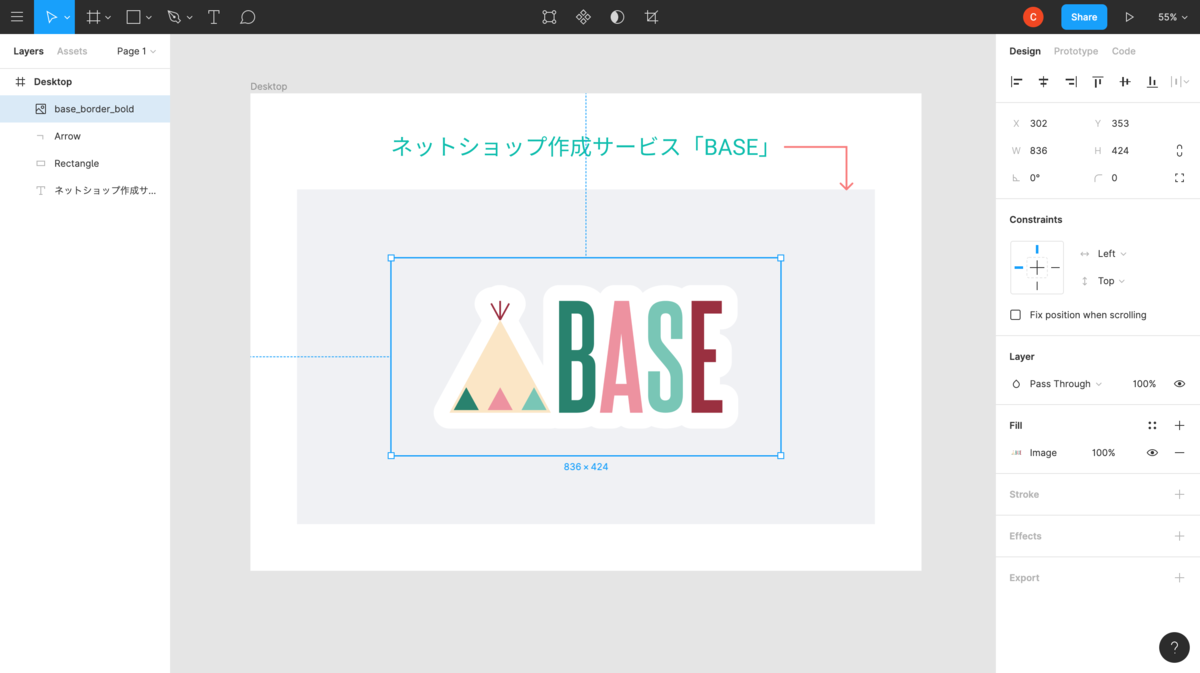Viewport: 1200px width, 673px height.
Task: Click the Share button
Action: pos(1084,17)
